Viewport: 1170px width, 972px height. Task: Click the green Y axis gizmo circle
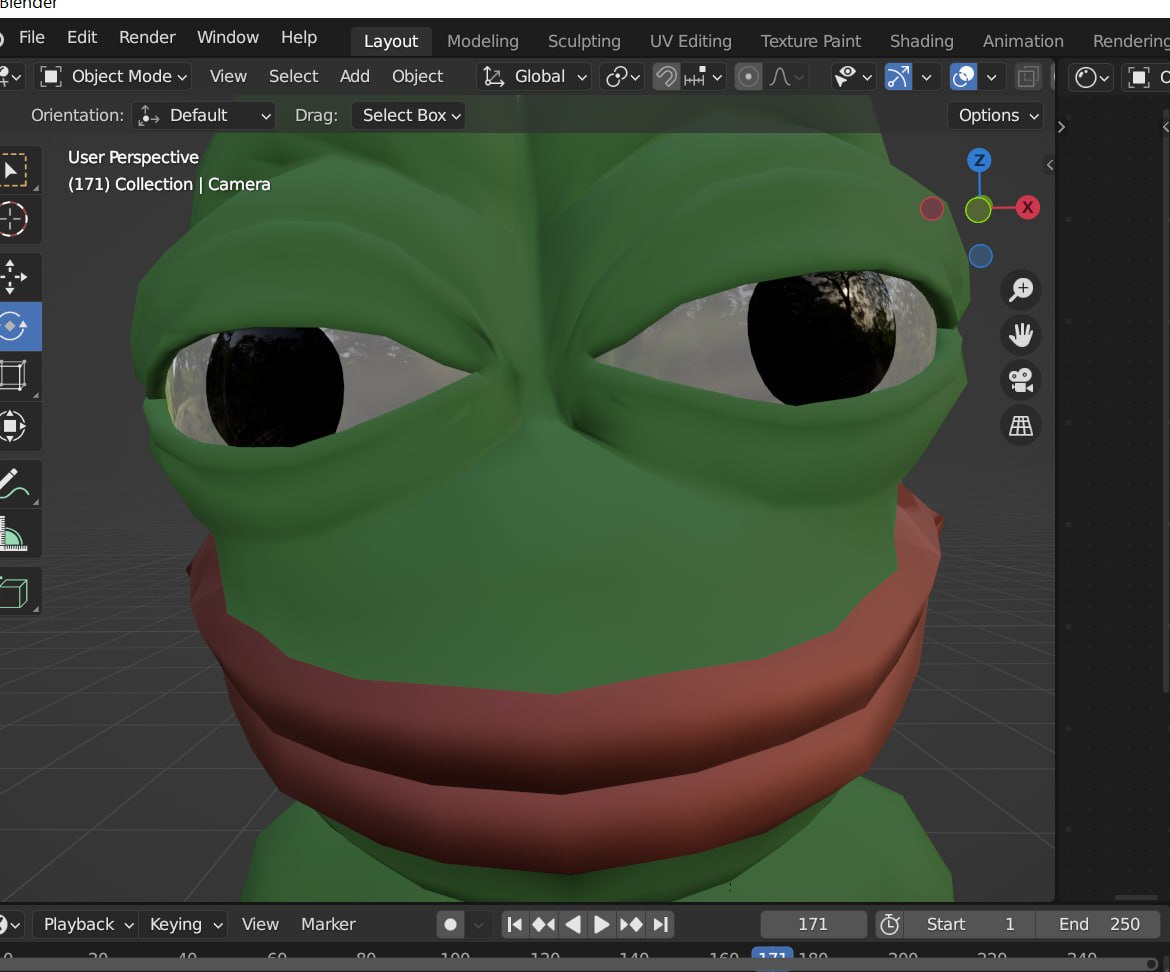click(977, 210)
